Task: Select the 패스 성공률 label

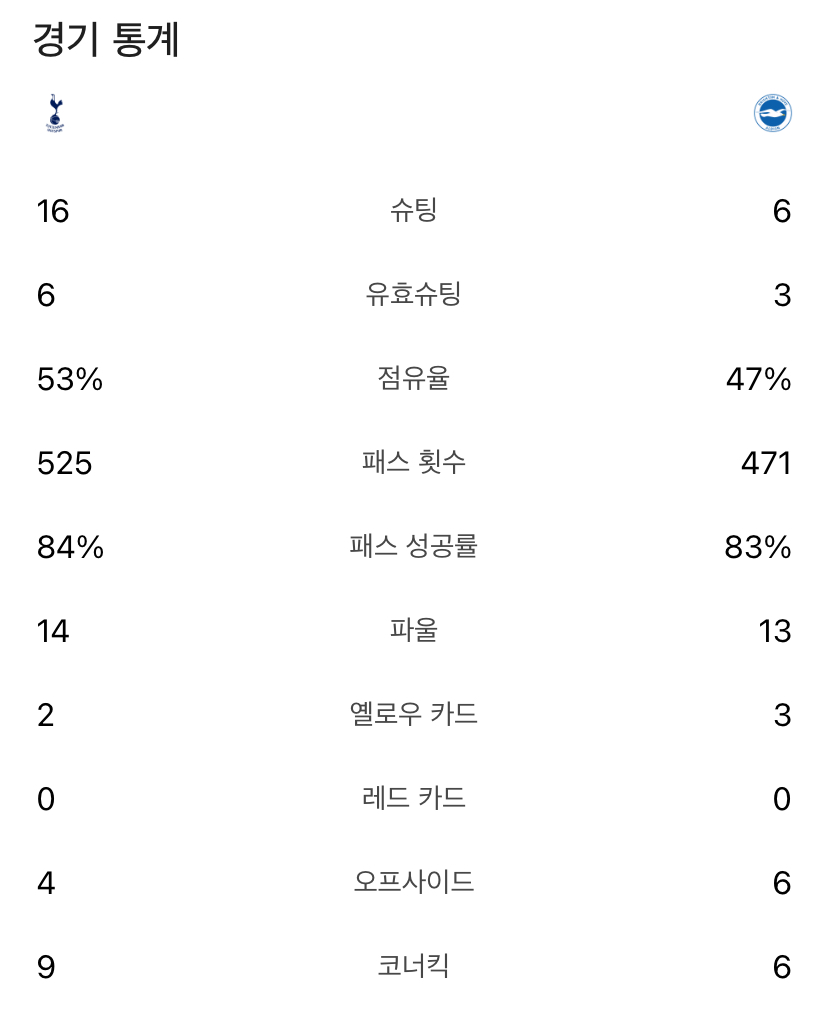Action: [413, 546]
